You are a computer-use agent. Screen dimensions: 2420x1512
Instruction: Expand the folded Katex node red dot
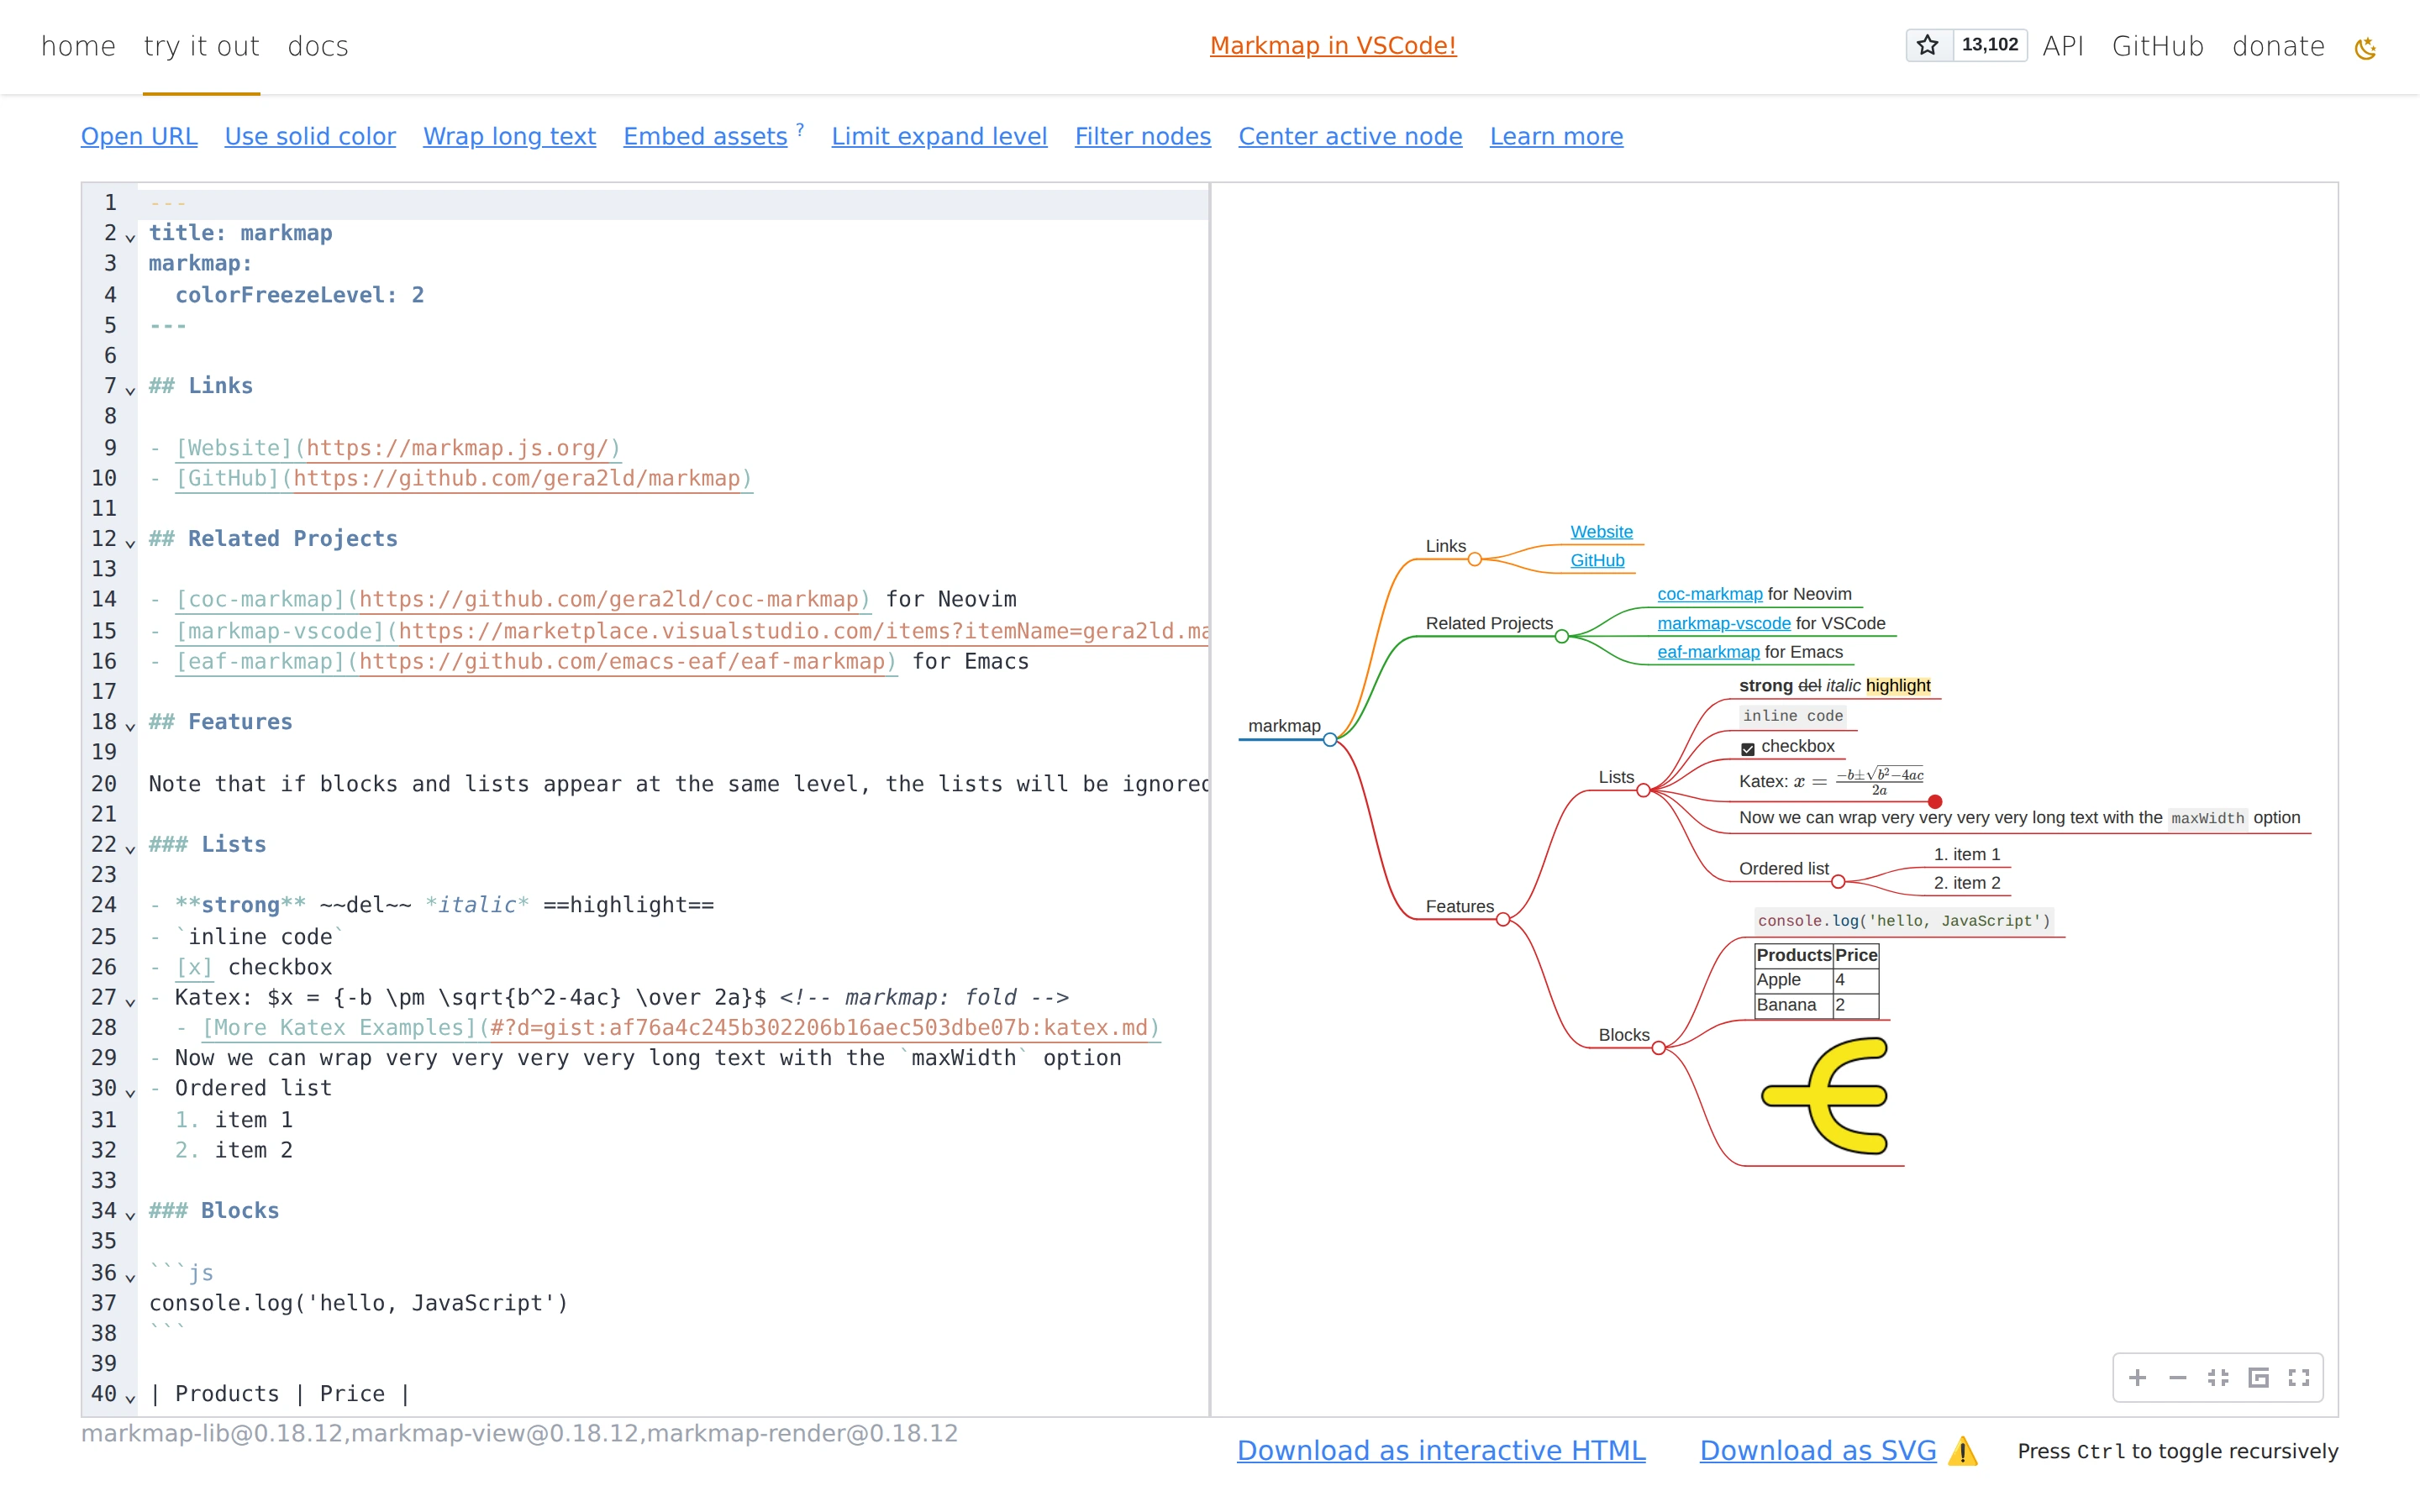tap(1935, 802)
